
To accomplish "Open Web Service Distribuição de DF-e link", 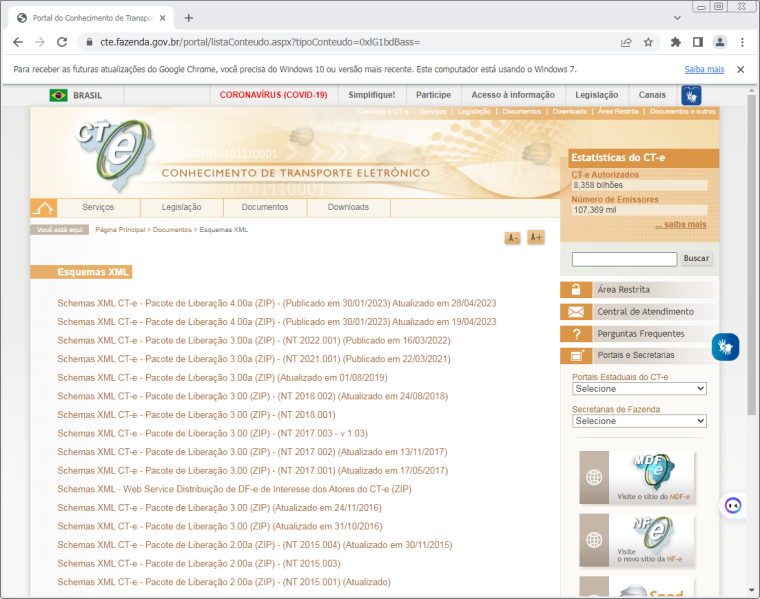I will click(235, 489).
